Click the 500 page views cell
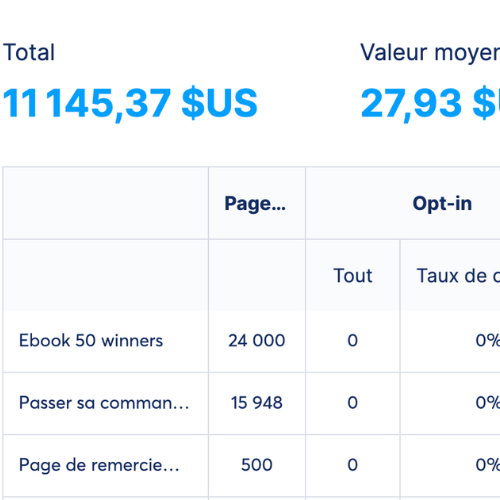Screen dimensions: 500x500 (x=257, y=465)
